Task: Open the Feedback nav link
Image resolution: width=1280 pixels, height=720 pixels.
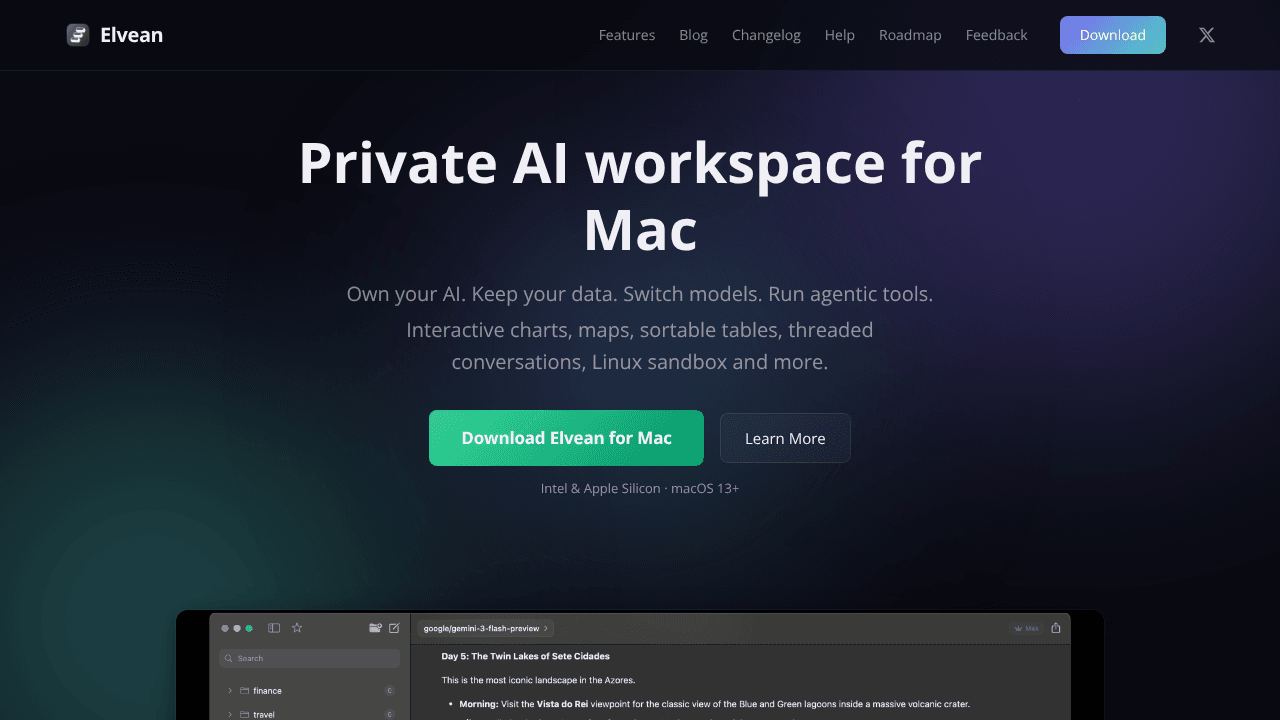Action: (996, 35)
